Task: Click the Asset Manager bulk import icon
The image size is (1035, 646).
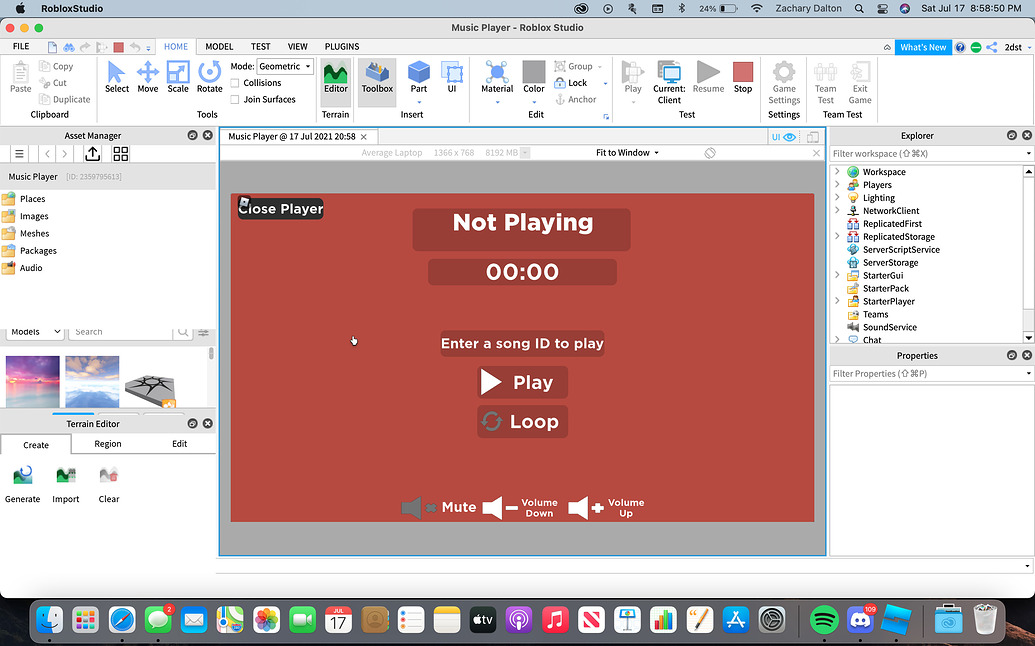Action: 92,154
